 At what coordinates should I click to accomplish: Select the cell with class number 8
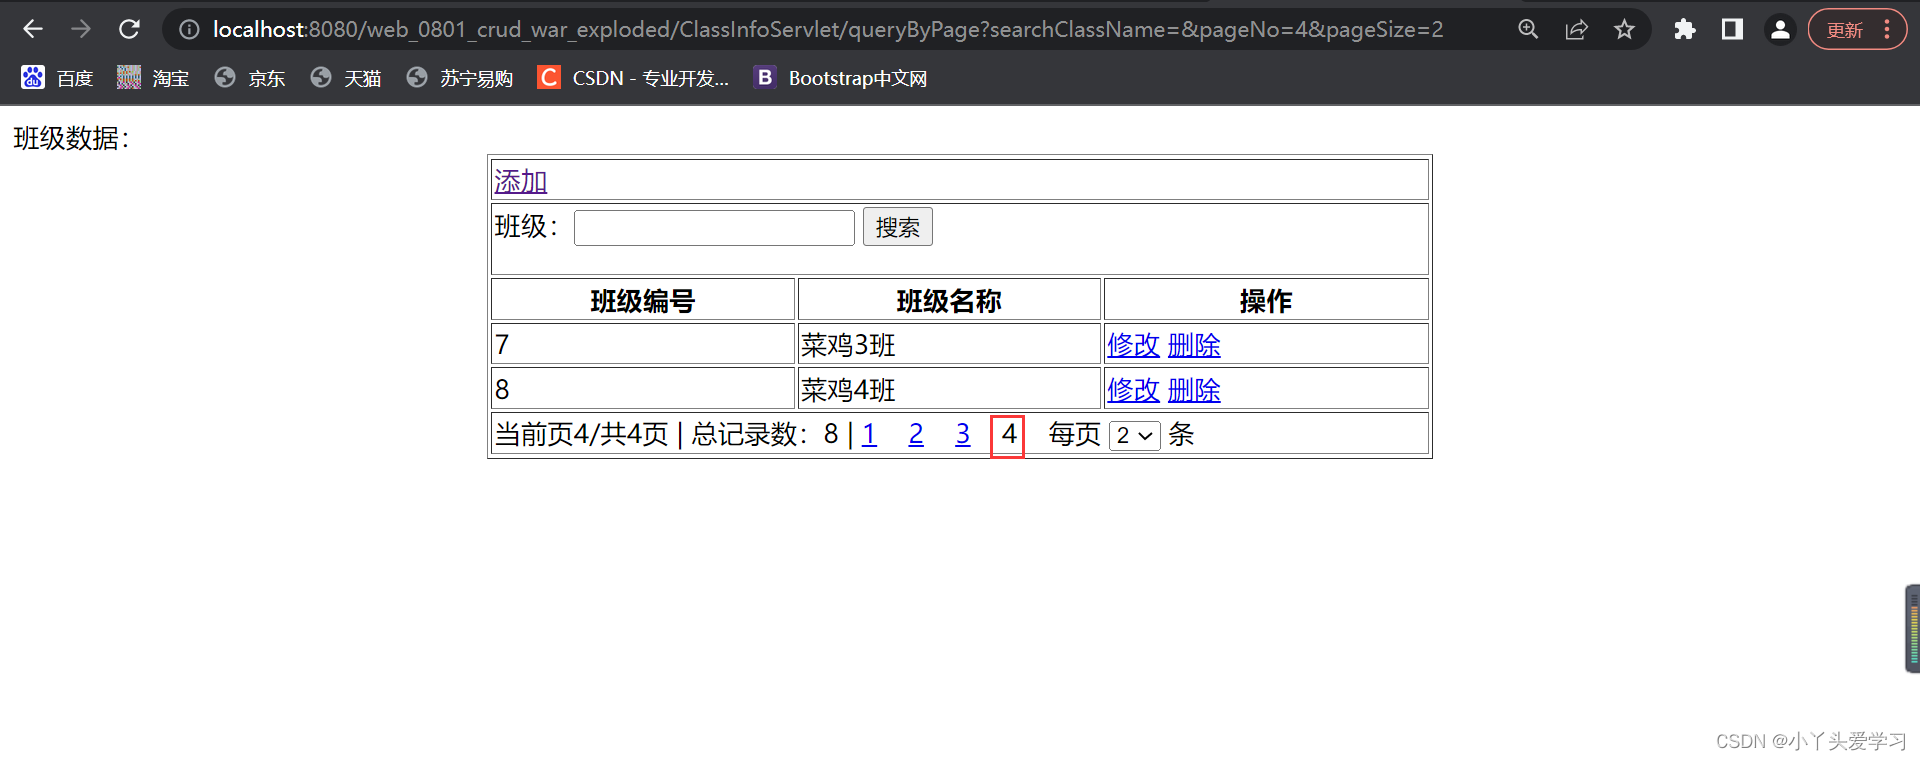tap(643, 388)
